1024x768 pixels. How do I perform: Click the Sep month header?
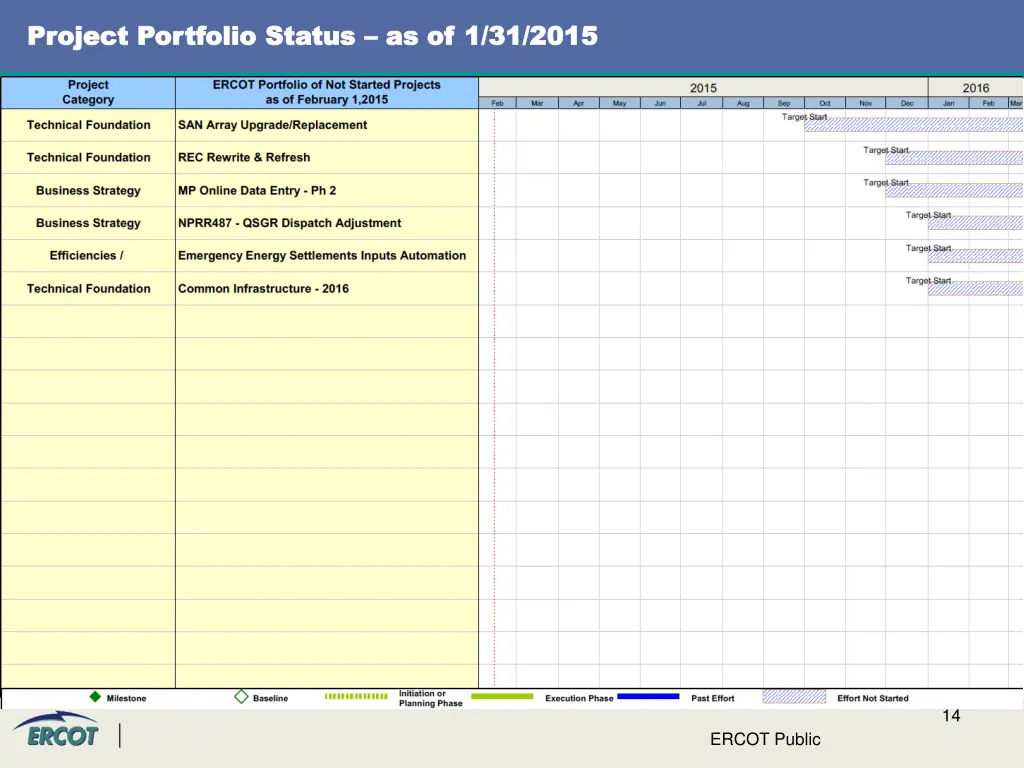pos(784,103)
